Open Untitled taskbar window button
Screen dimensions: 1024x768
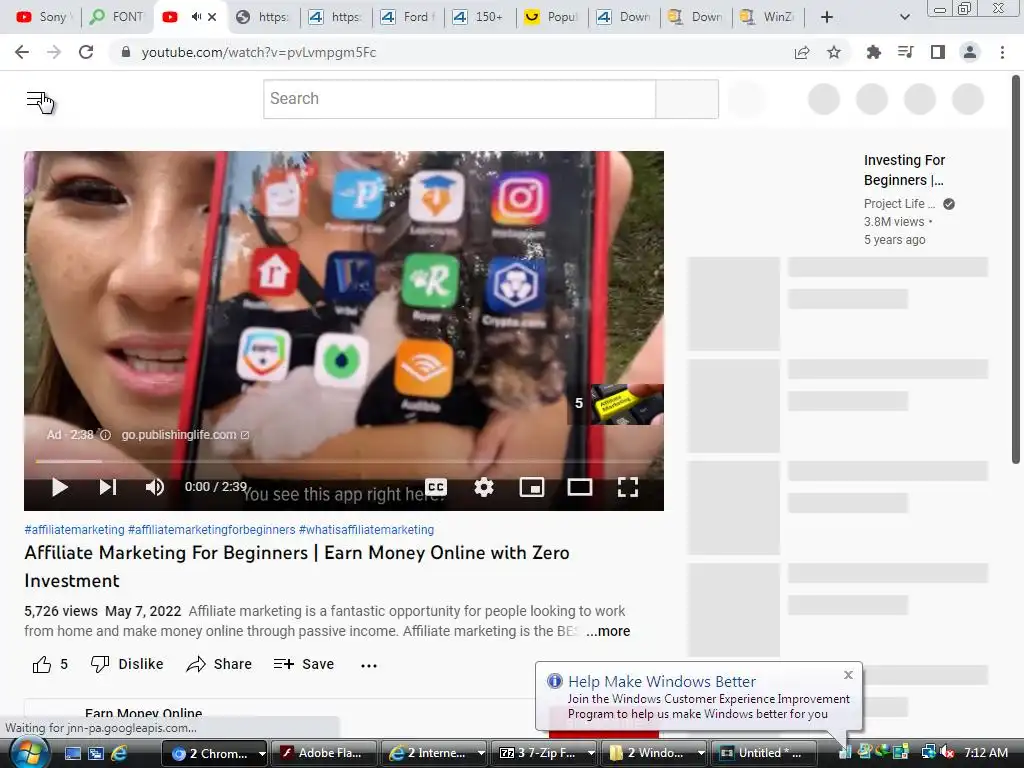764,753
